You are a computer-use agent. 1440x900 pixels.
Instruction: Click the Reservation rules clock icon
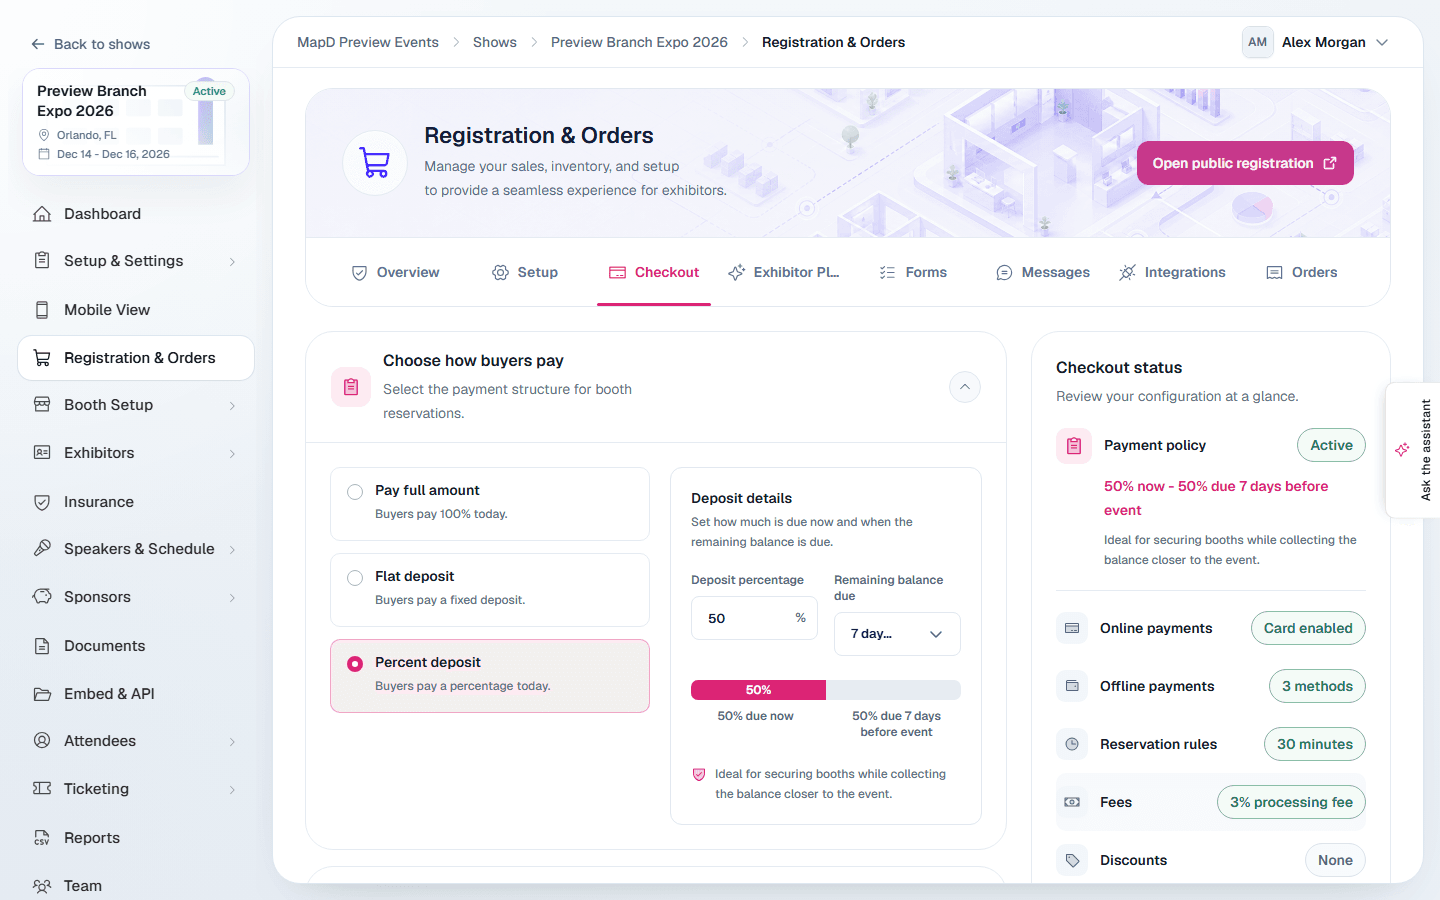(1072, 744)
